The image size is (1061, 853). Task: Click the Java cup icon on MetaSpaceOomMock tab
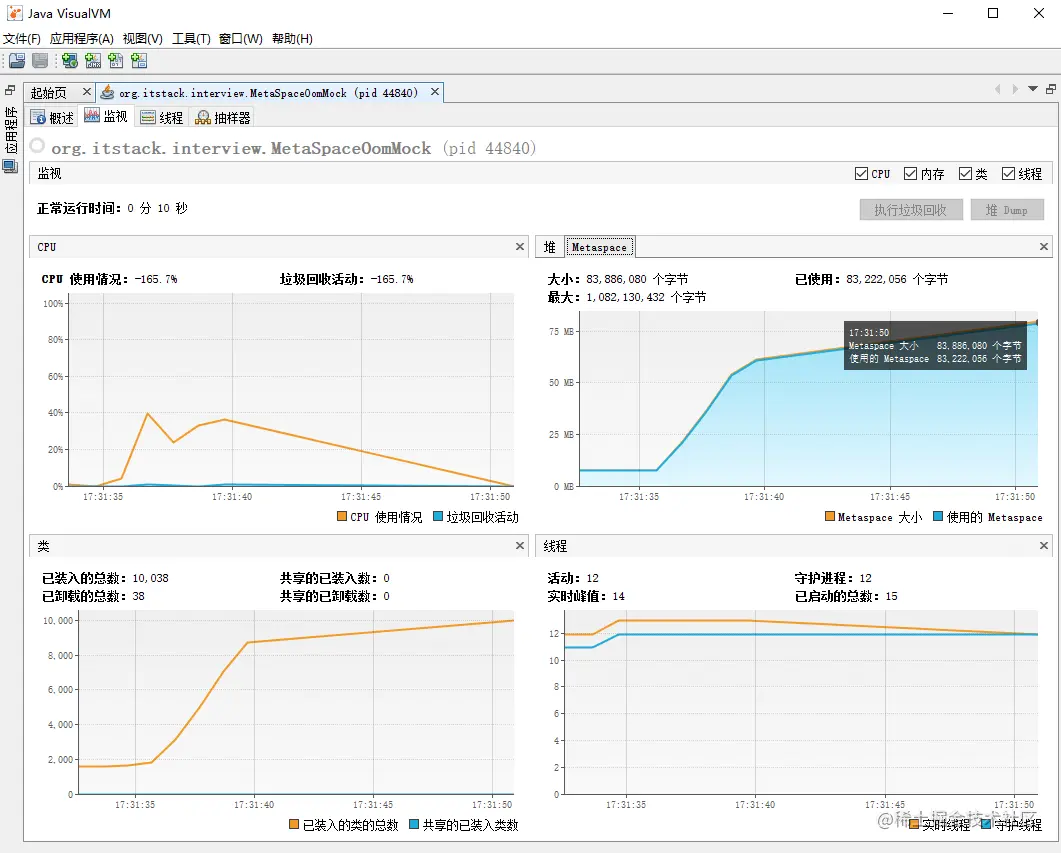coord(108,90)
